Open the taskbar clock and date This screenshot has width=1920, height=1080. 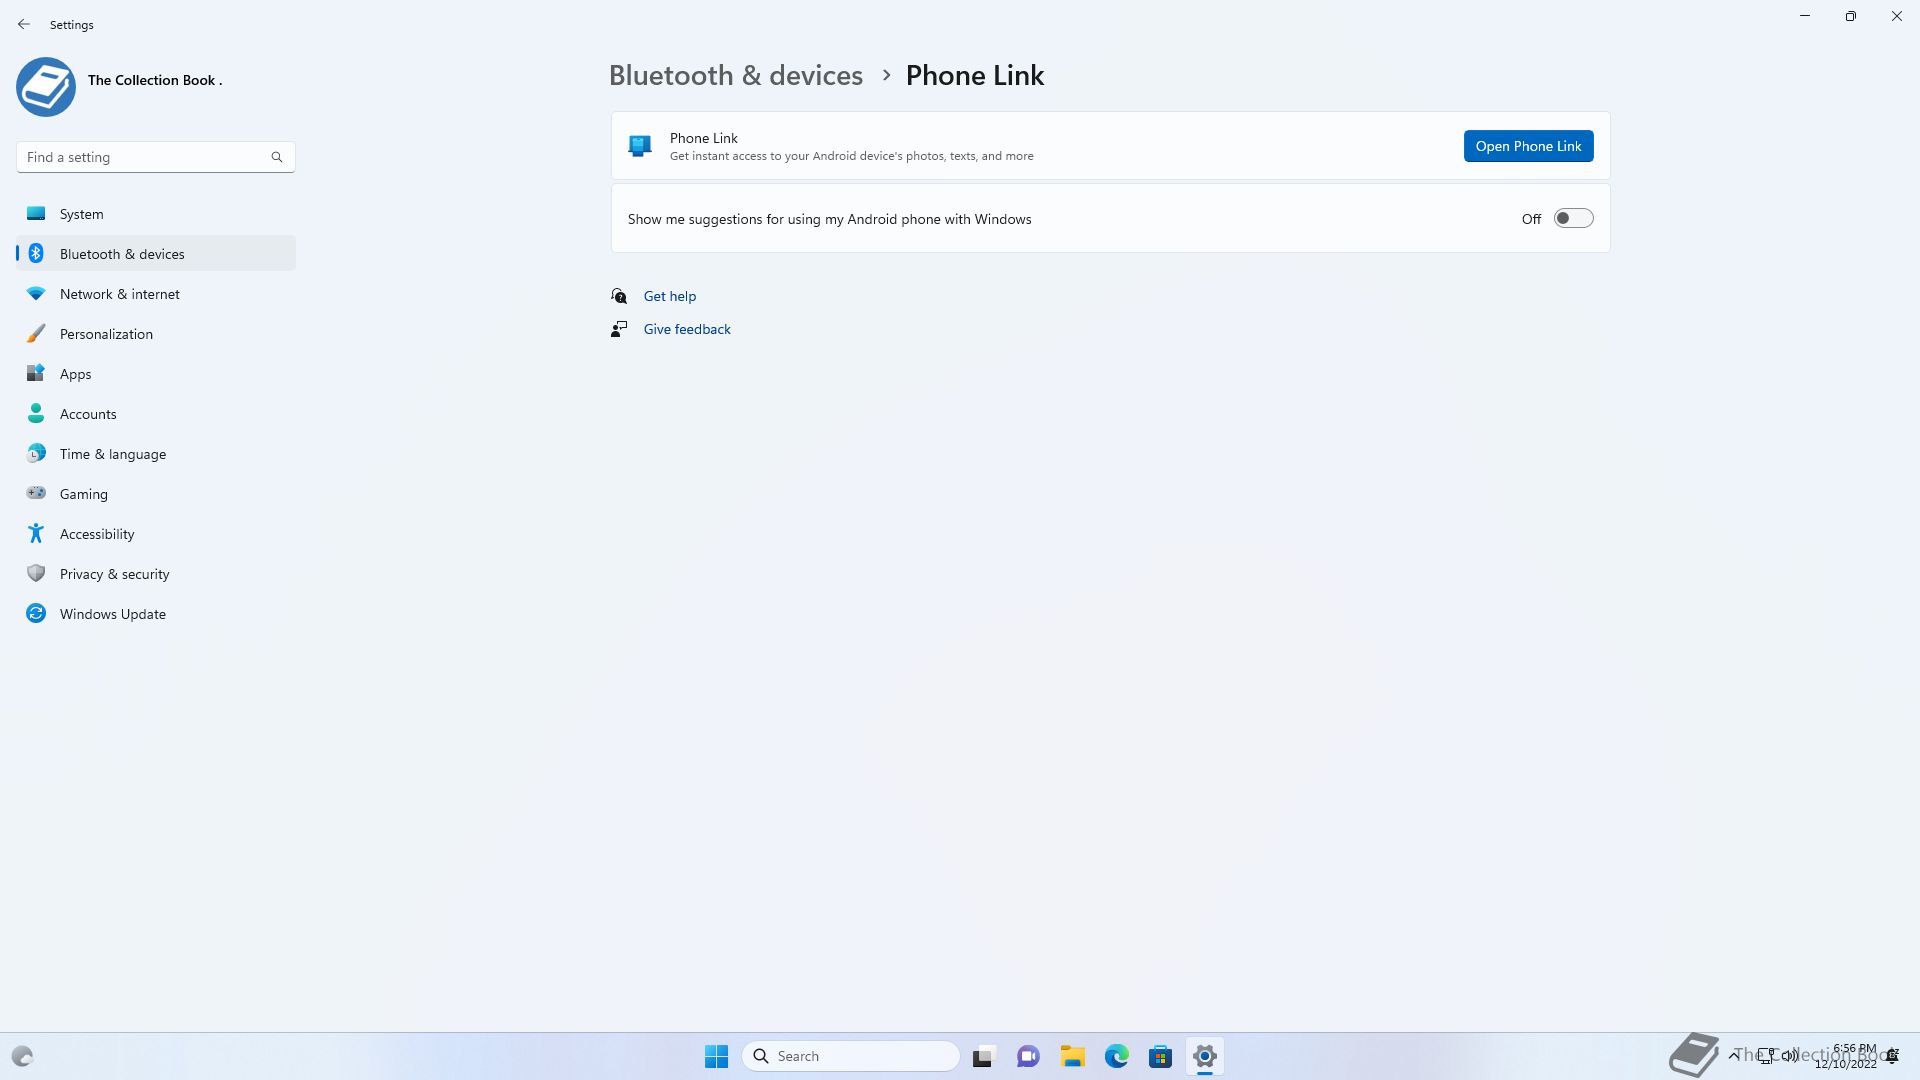[1846, 1056]
